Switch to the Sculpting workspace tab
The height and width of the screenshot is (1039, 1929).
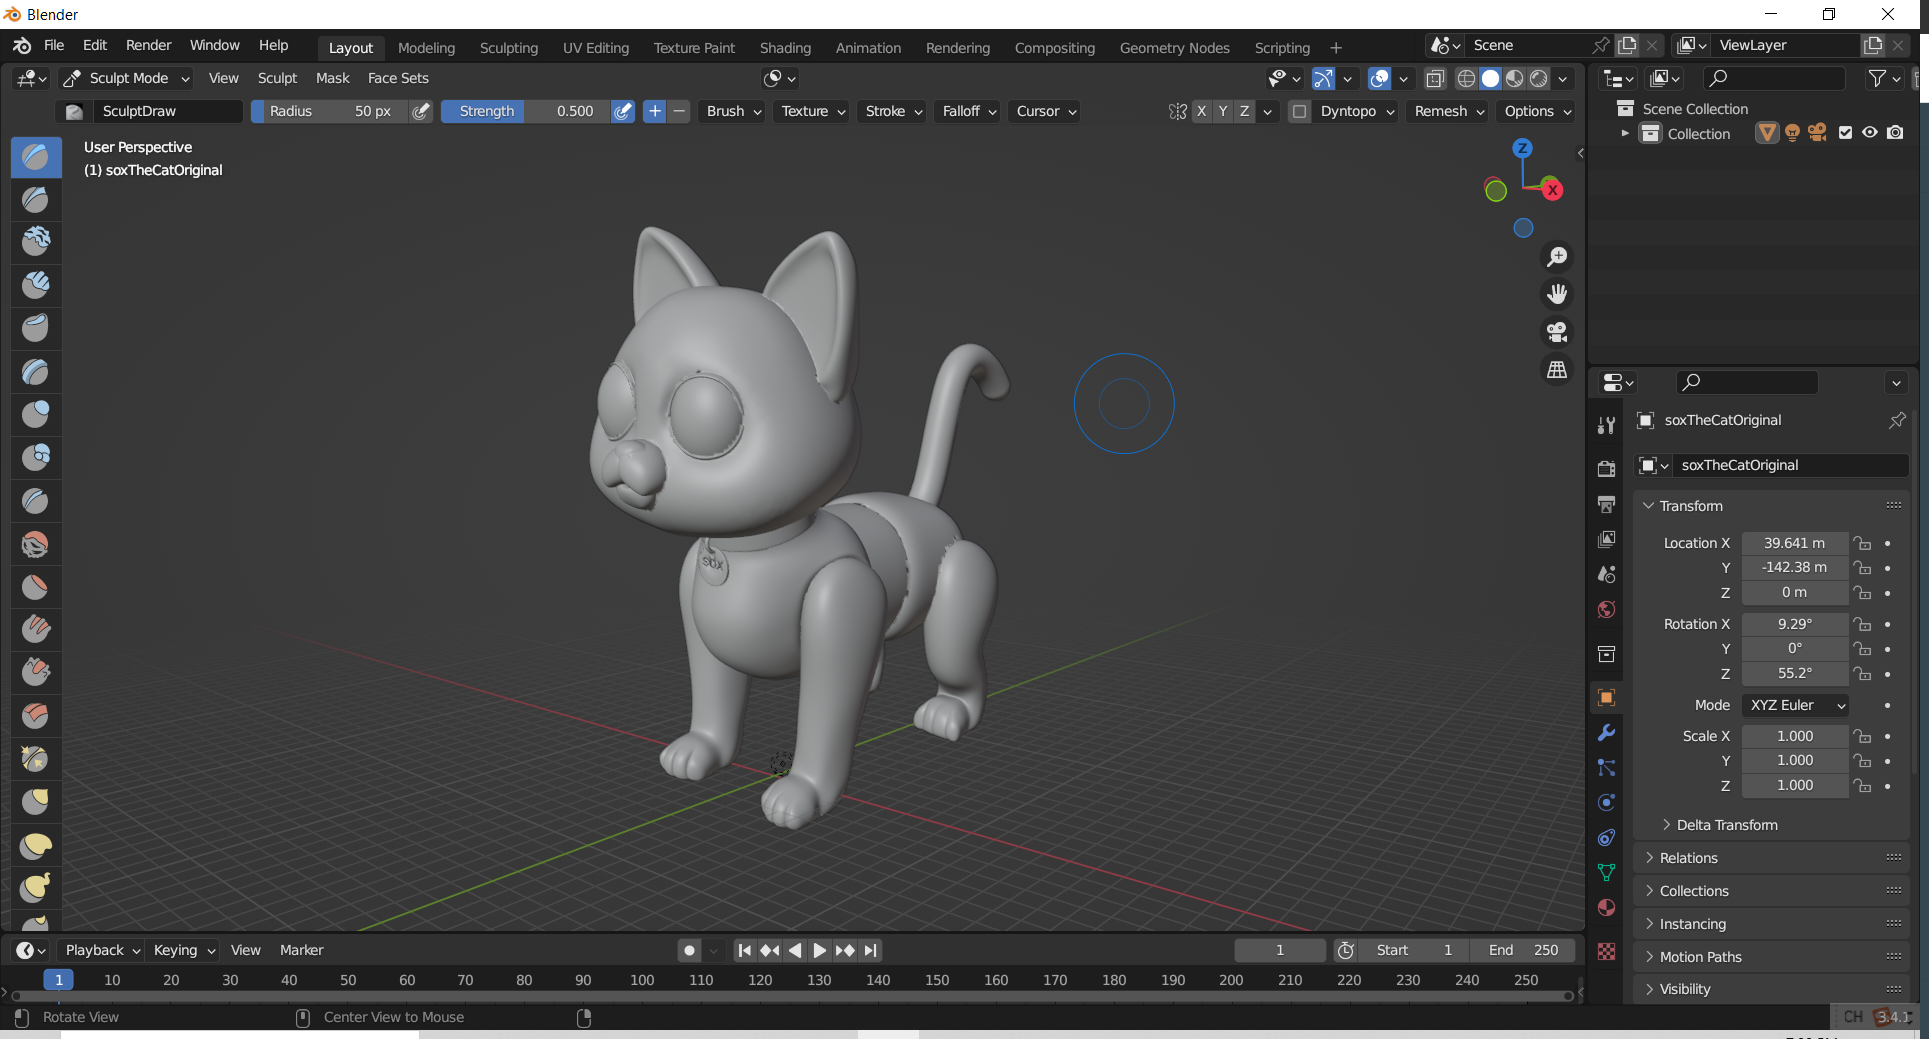[509, 48]
